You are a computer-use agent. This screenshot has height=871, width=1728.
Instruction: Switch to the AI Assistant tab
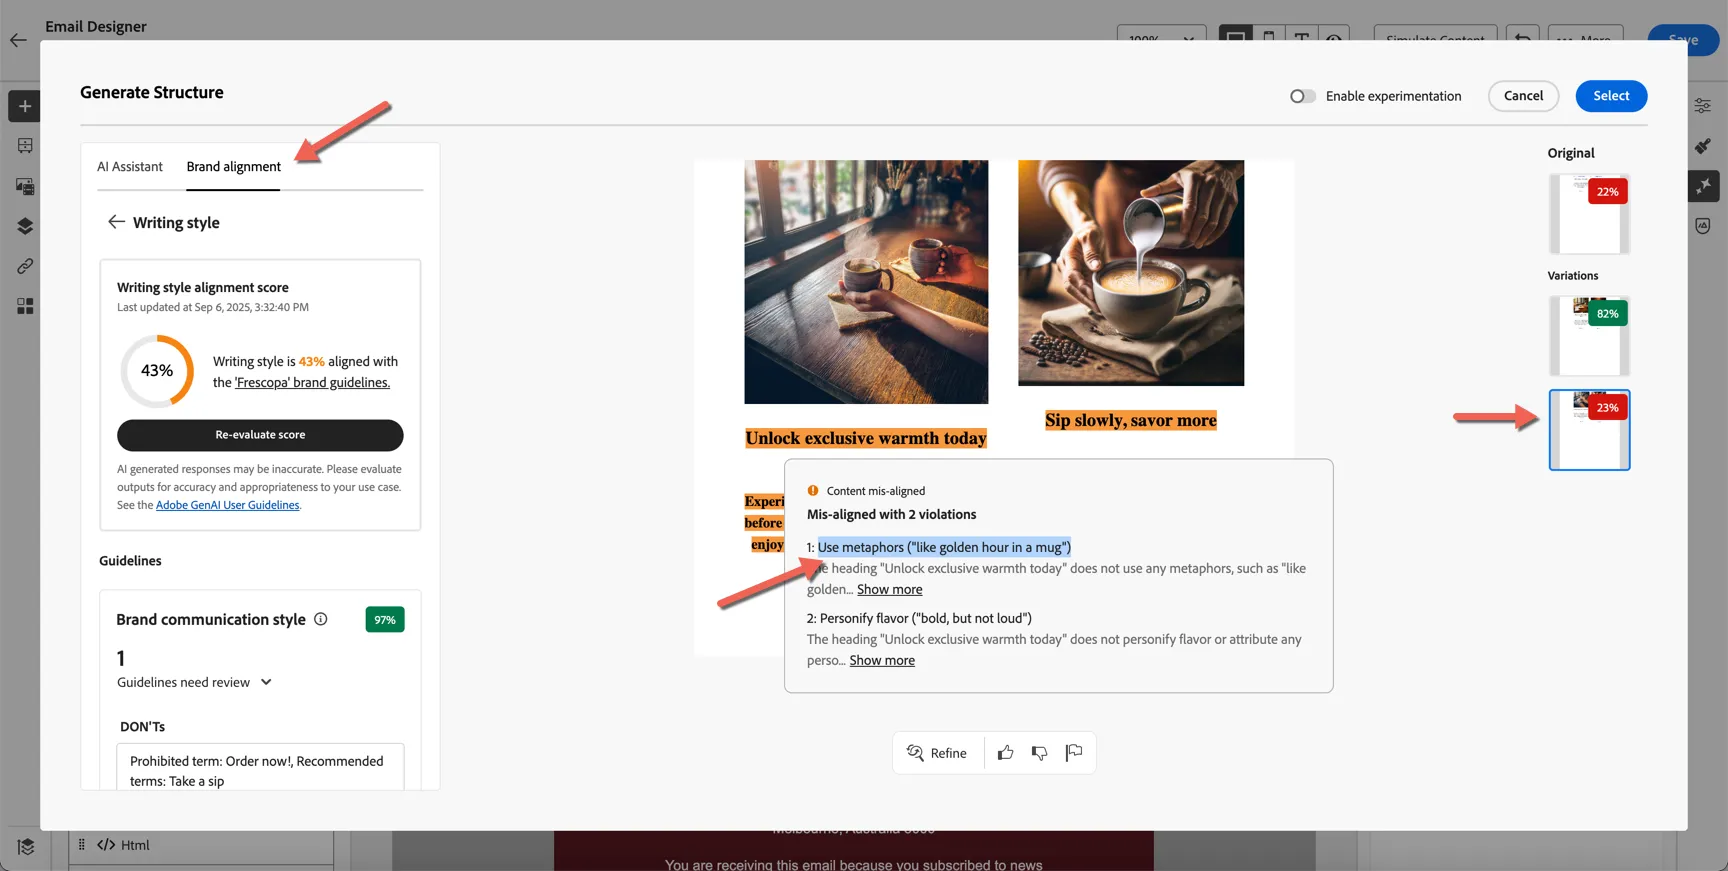tap(130, 167)
